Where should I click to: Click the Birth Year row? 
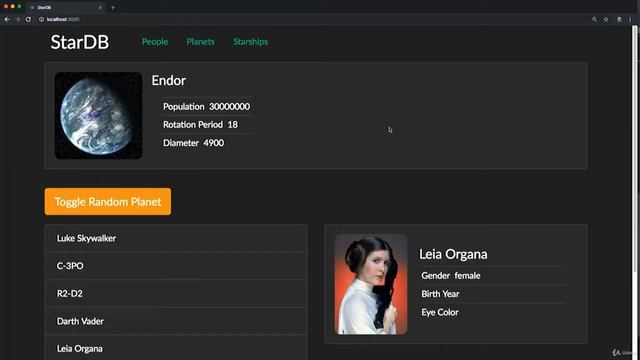pyautogui.click(x=492, y=294)
